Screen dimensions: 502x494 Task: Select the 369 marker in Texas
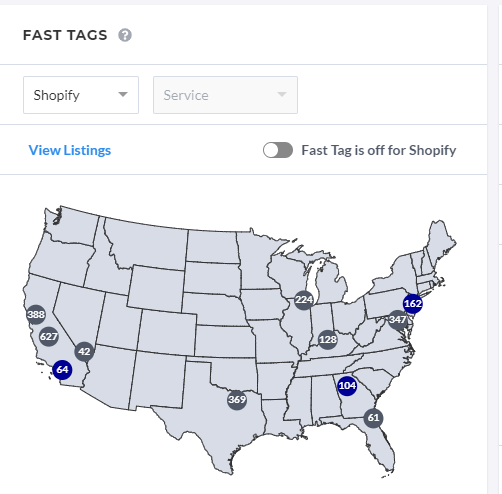pyautogui.click(x=237, y=400)
